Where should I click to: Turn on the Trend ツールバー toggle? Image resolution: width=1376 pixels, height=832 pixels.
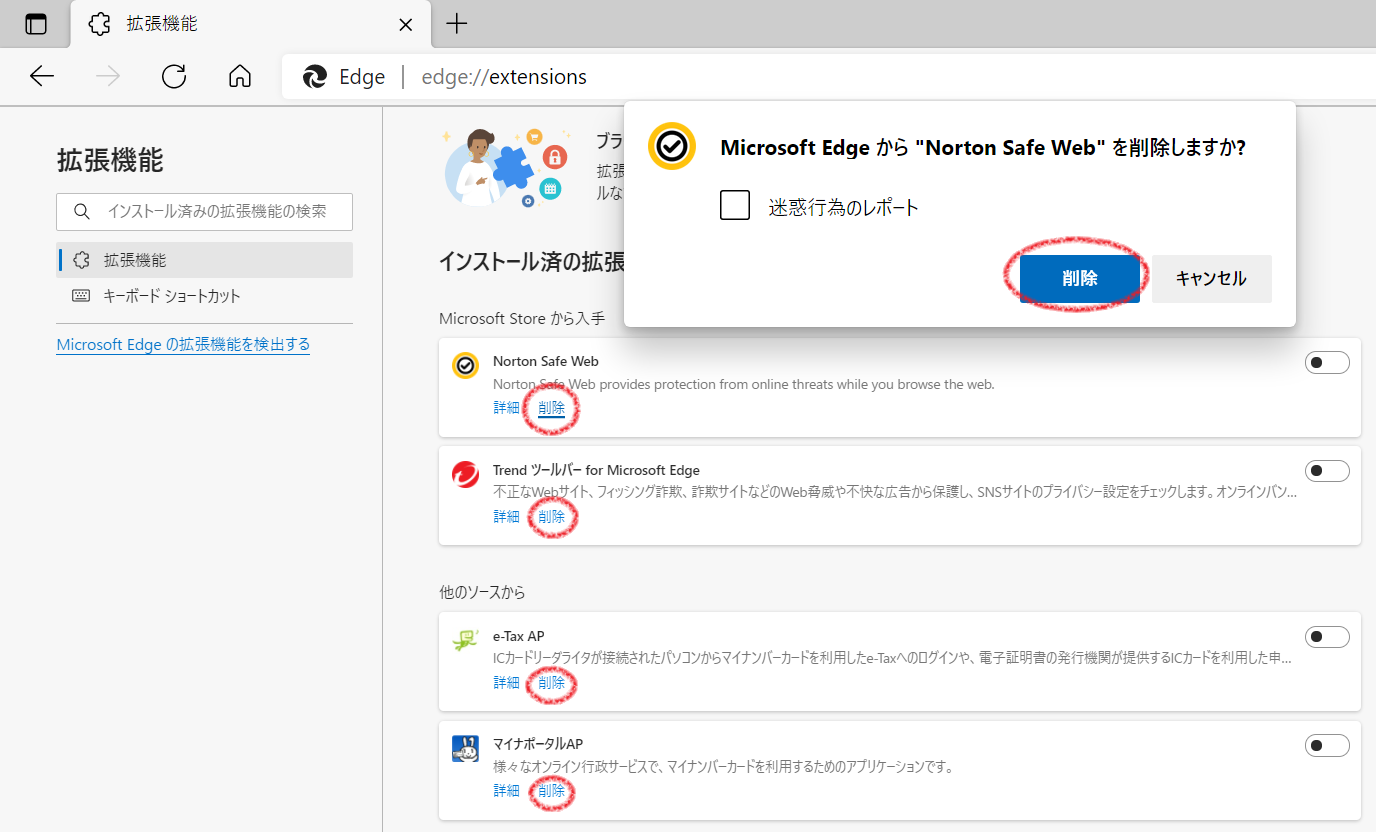tap(1327, 470)
